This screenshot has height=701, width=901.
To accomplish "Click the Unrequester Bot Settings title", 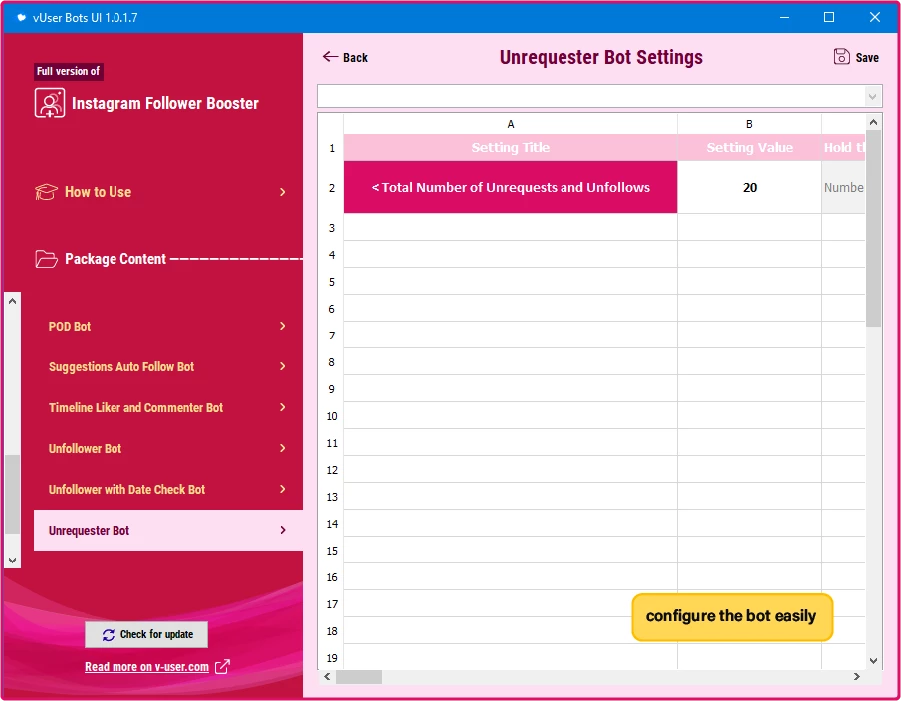I will (x=601, y=57).
